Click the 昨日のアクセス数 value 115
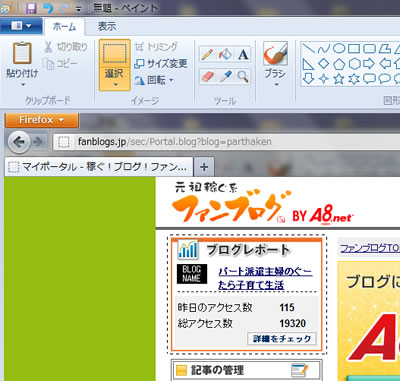The width and height of the screenshot is (400, 381). (x=287, y=307)
